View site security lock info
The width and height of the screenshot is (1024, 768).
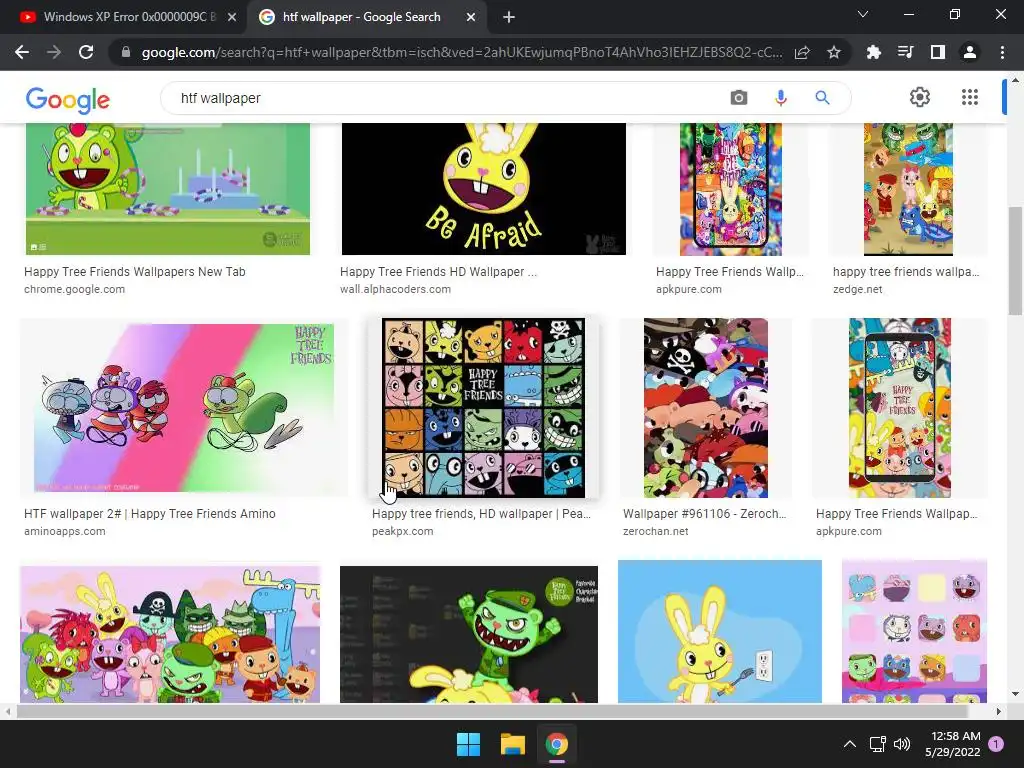click(126, 52)
